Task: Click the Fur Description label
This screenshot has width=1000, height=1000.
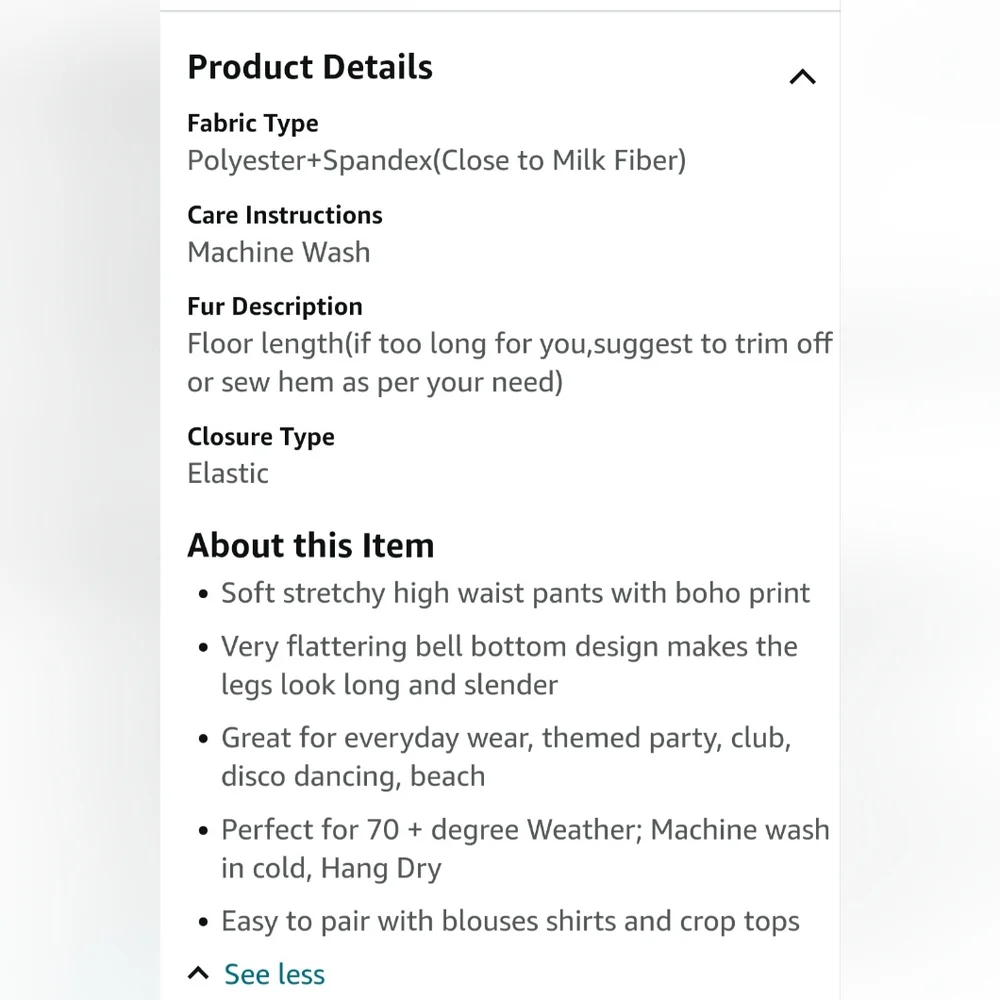Action: click(x=275, y=307)
